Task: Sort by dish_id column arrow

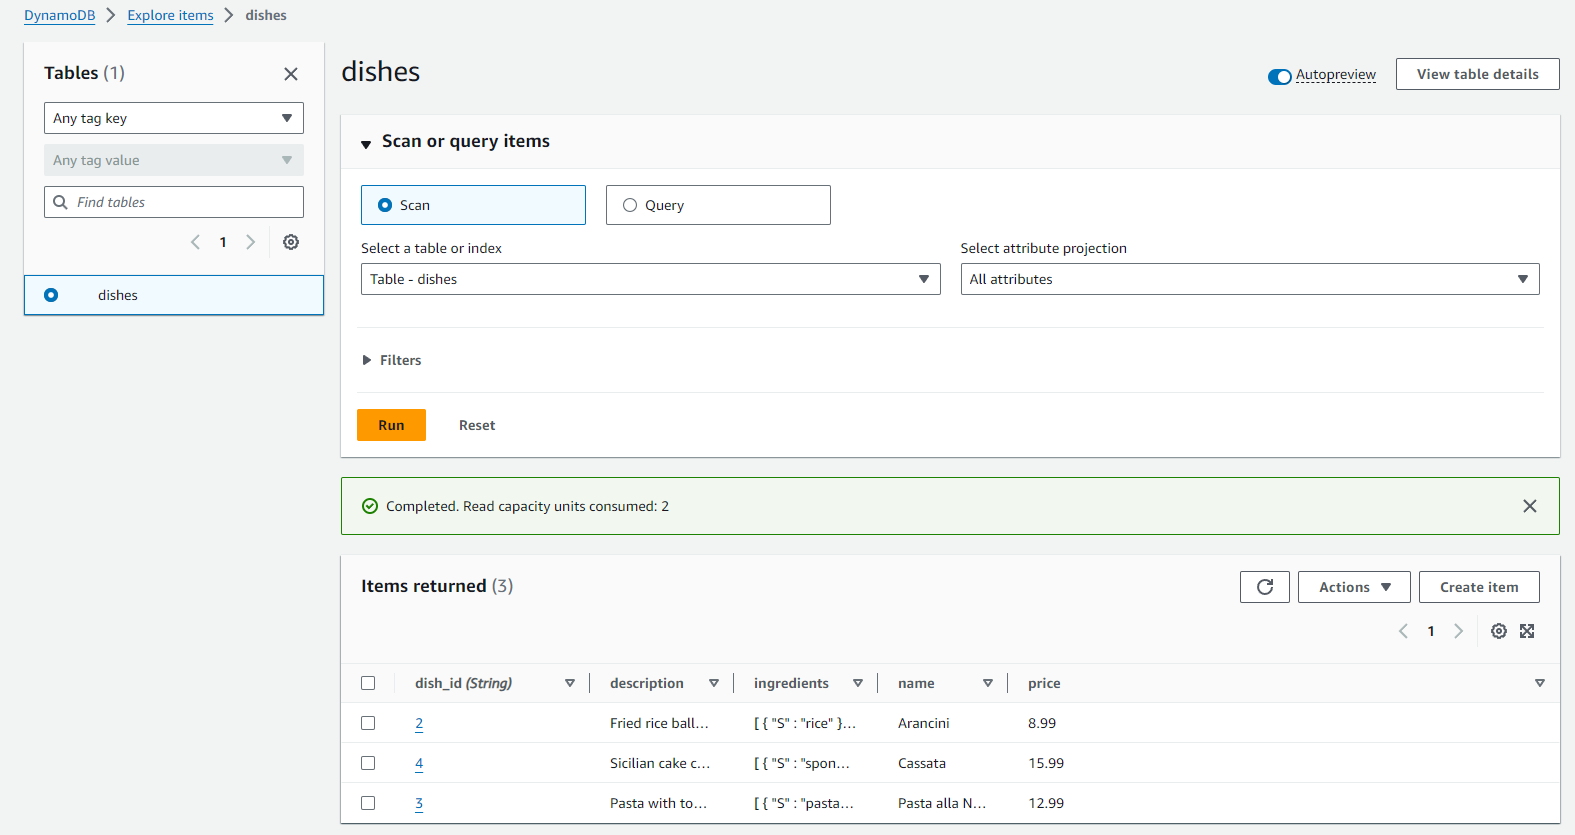Action: coord(570,683)
